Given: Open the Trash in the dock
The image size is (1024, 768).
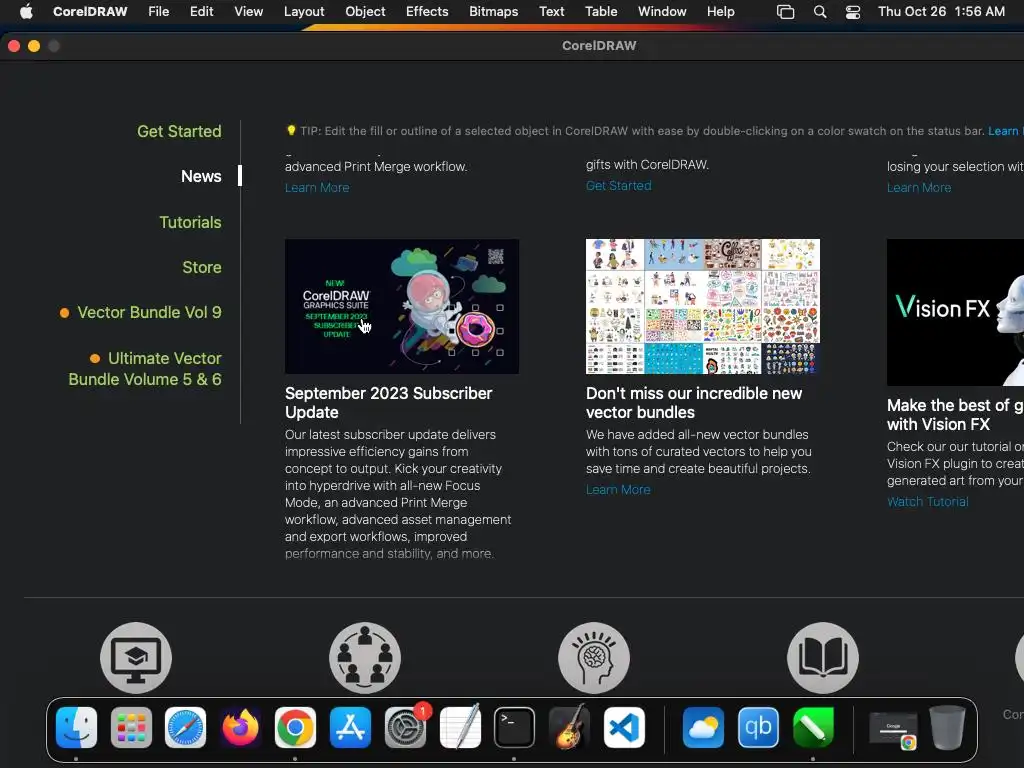Looking at the screenshot, I should coord(948,728).
